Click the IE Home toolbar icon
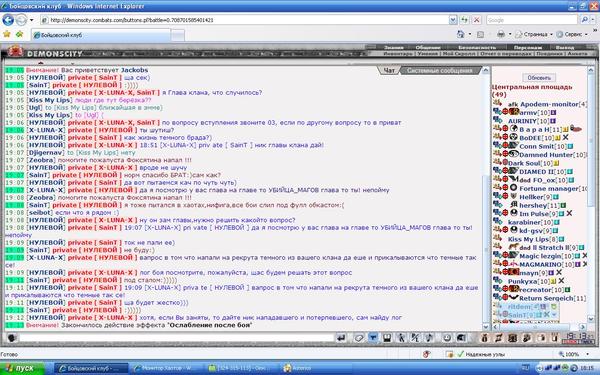 (460, 34)
